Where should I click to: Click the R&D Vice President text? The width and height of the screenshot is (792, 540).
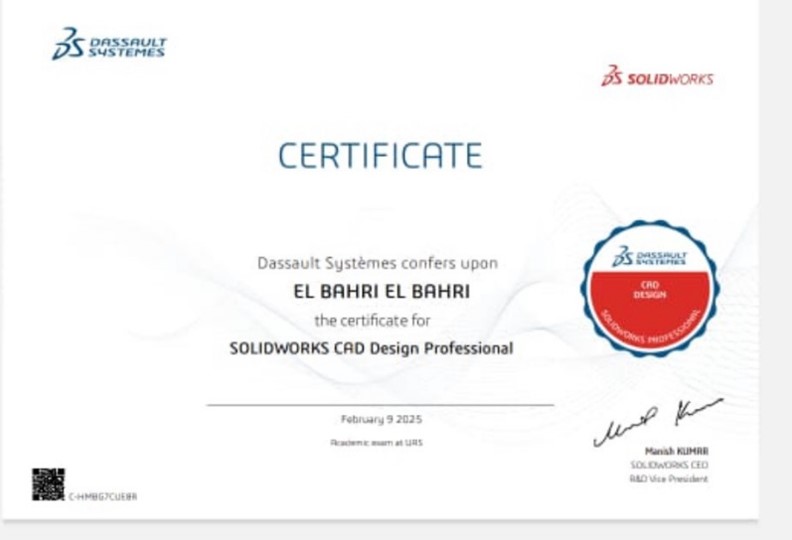coord(668,479)
